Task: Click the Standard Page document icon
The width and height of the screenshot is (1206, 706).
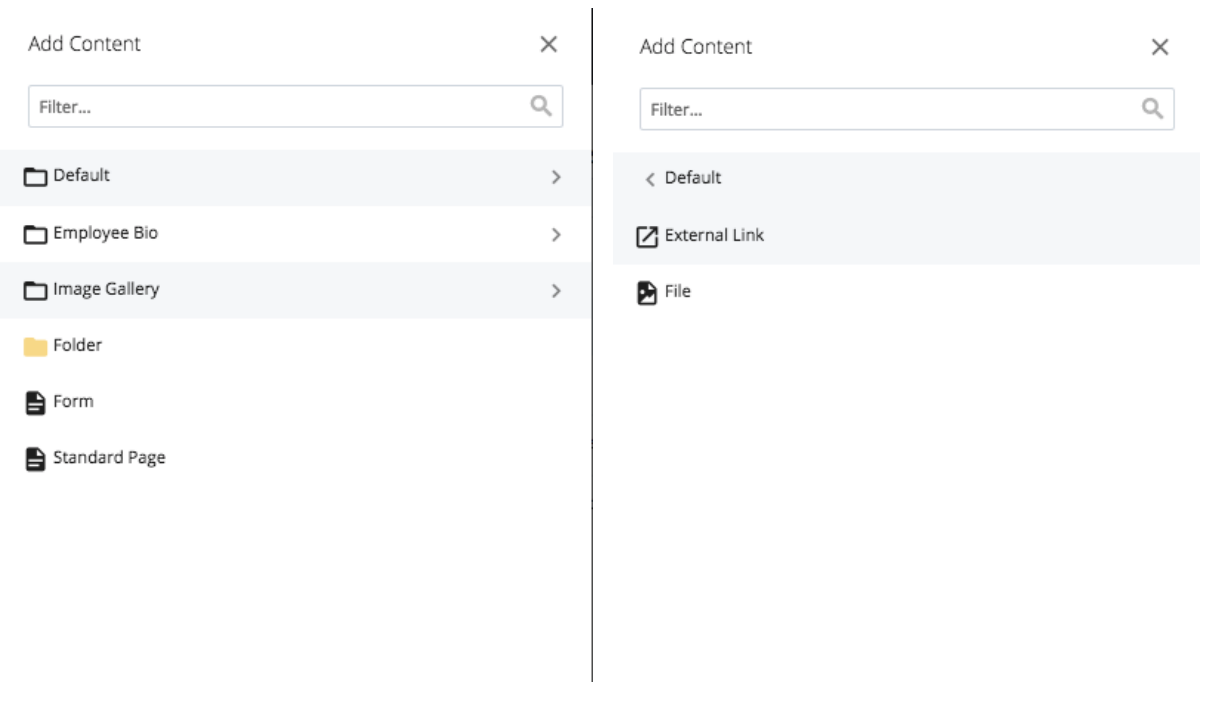Action: pyautogui.click(x=35, y=459)
